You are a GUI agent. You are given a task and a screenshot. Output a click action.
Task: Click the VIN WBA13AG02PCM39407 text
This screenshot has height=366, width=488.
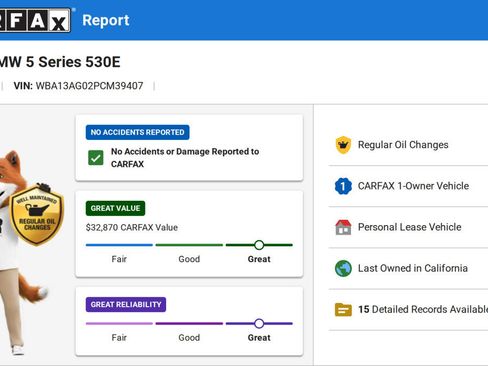(x=78, y=86)
